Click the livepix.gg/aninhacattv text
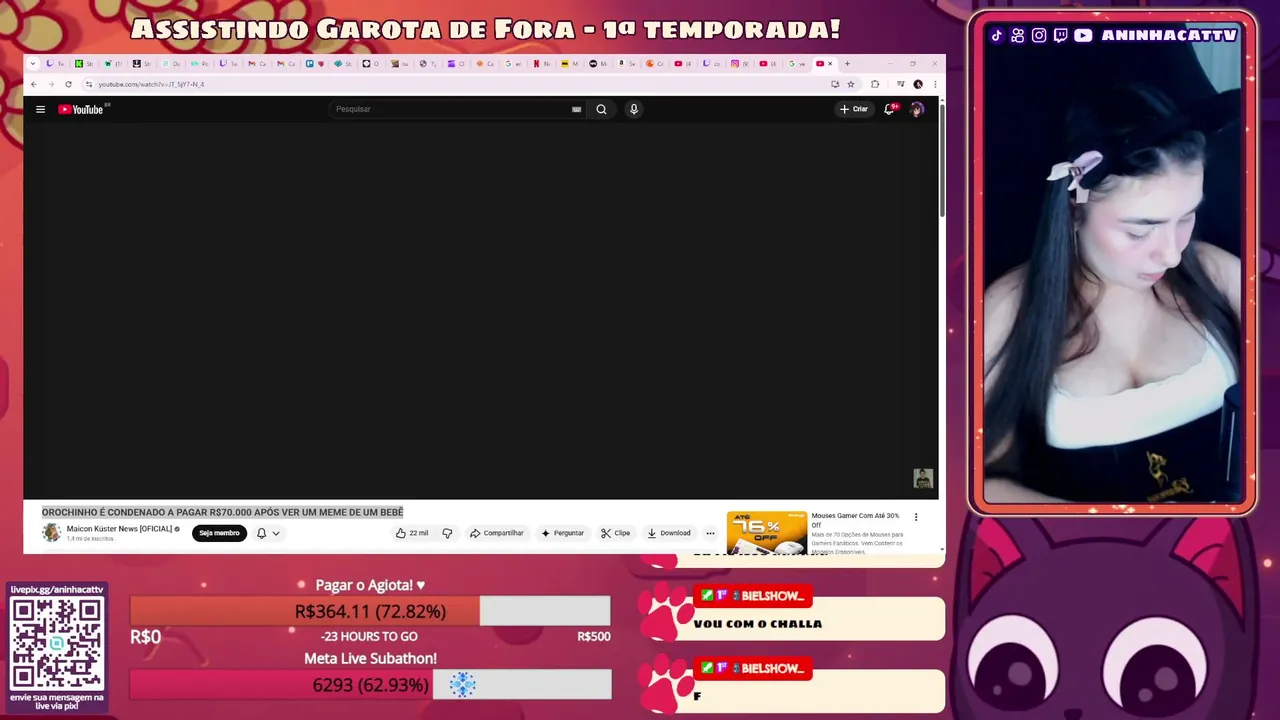The image size is (1280, 720). pos(57,590)
